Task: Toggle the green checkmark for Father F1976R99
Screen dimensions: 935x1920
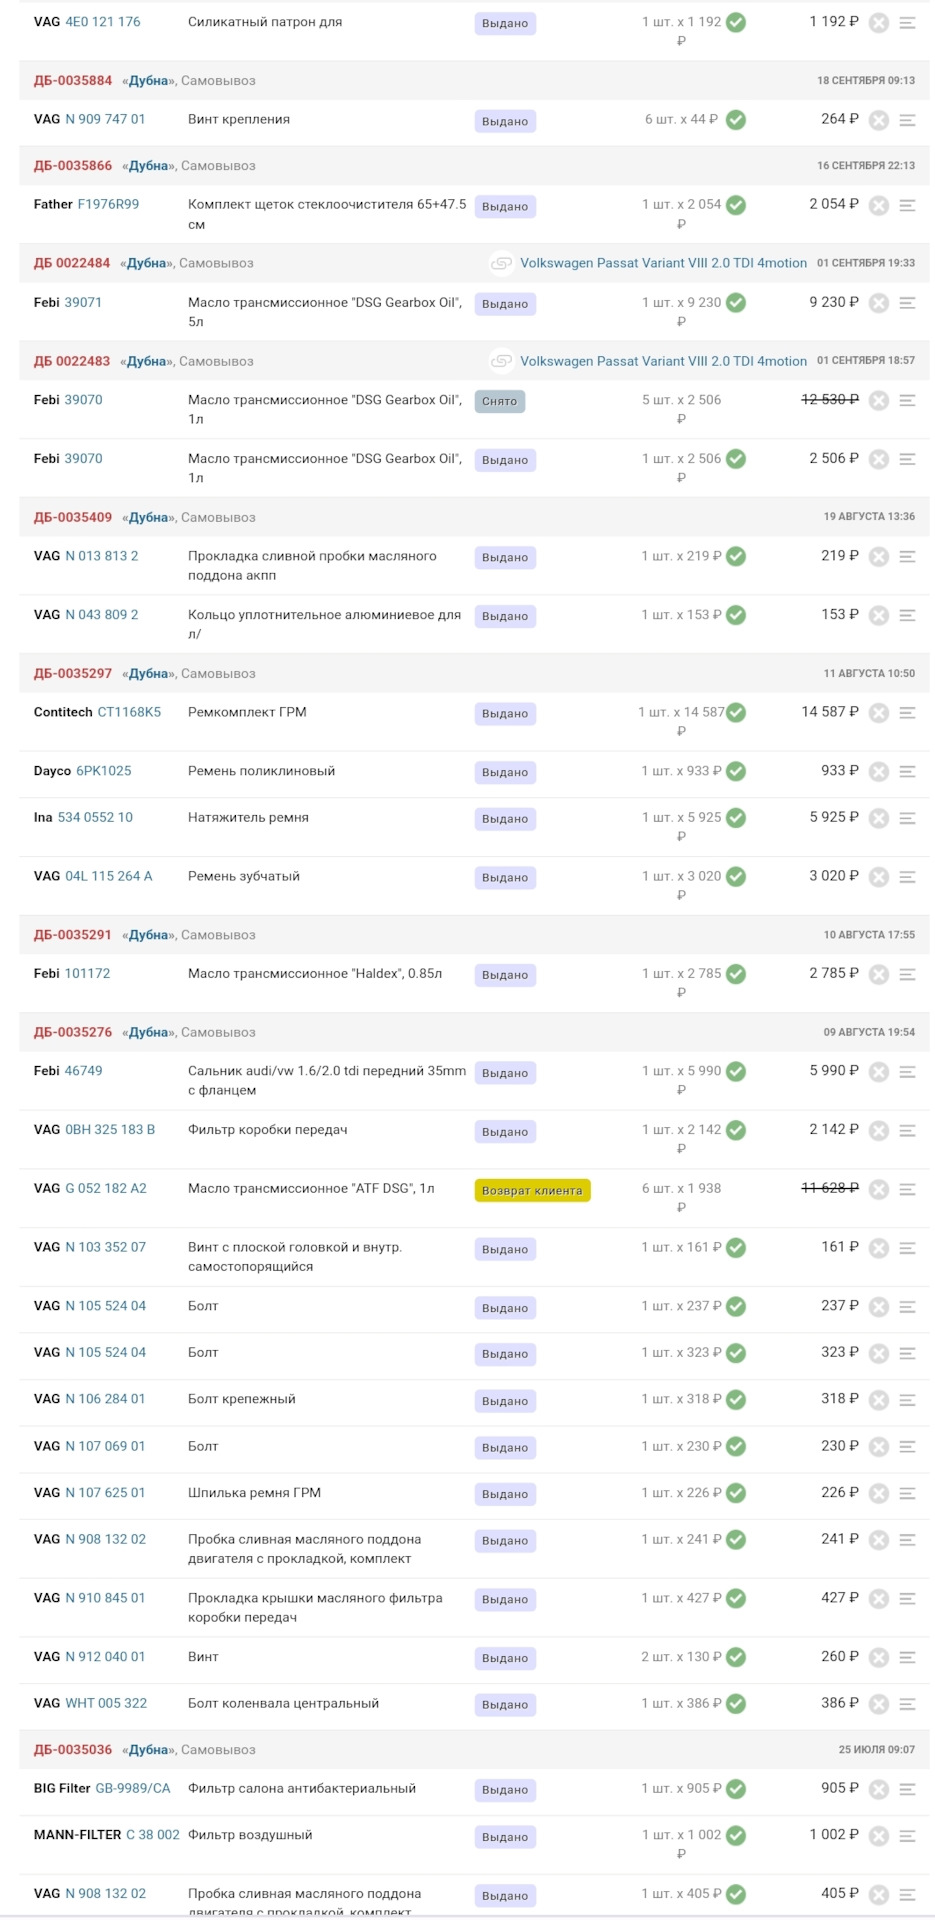Action: coord(736,205)
